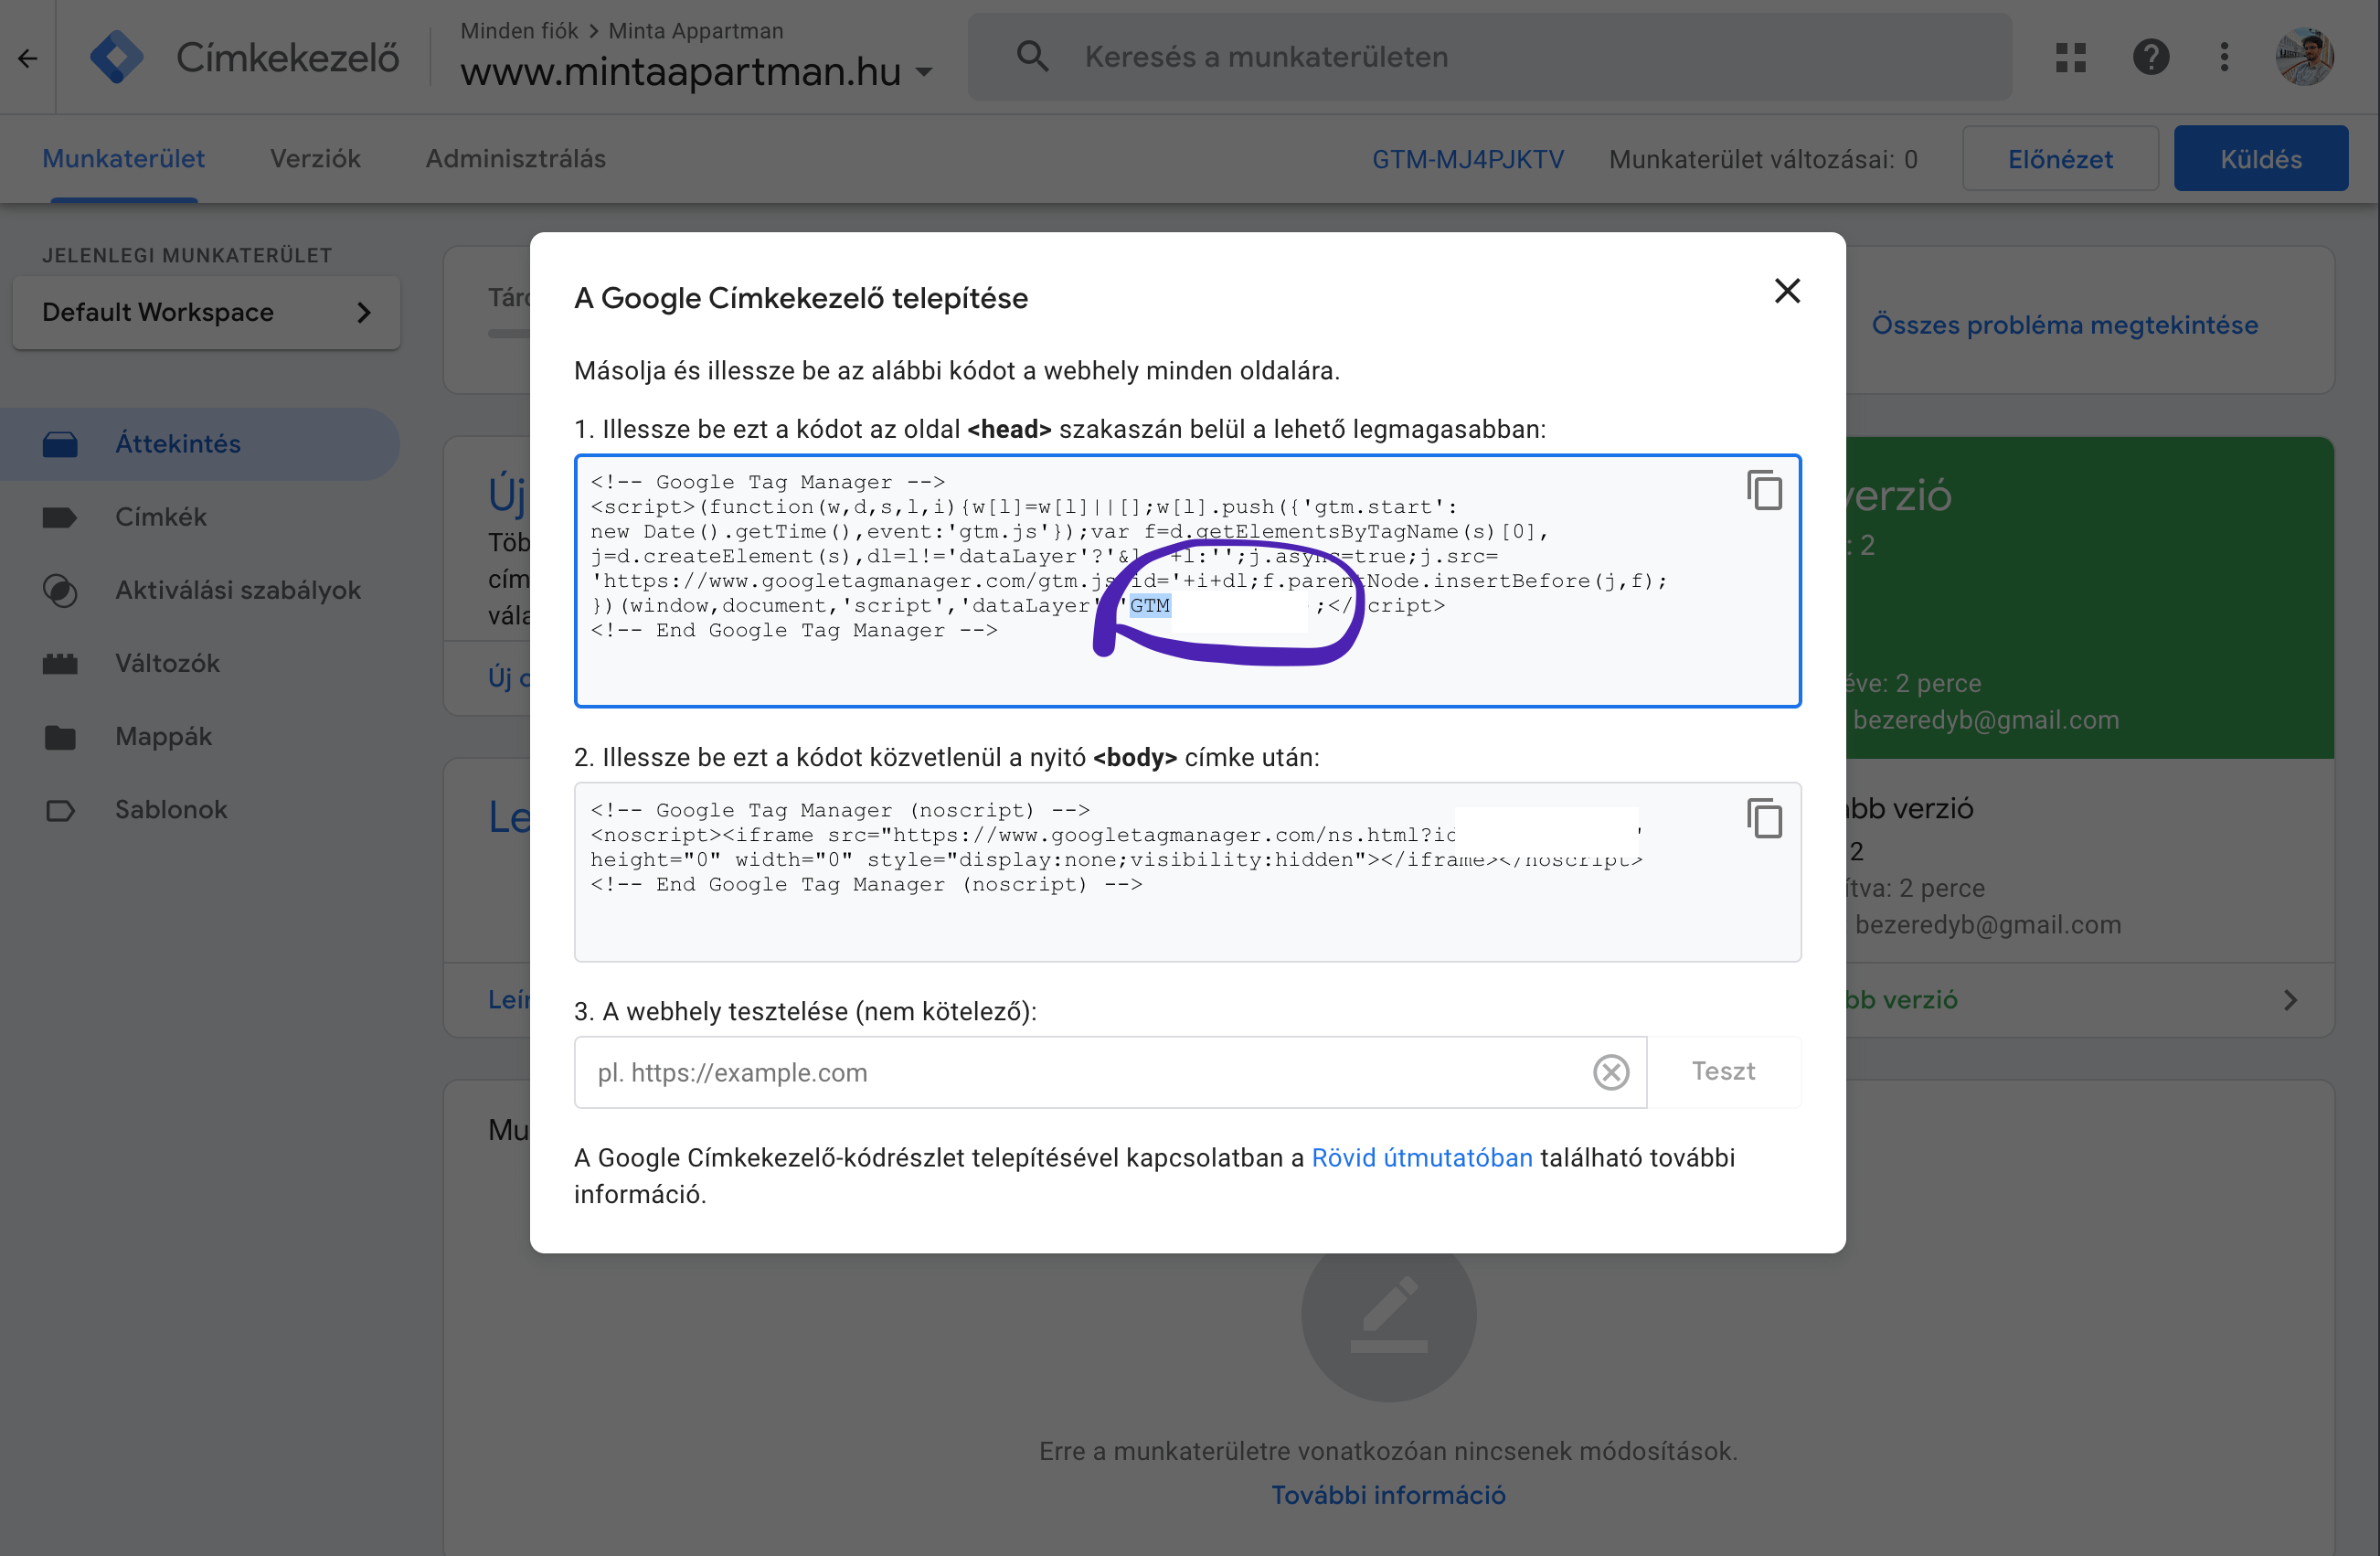The image size is (2380, 1556).
Task: Switch to the Verziók tab
Action: coord(315,159)
